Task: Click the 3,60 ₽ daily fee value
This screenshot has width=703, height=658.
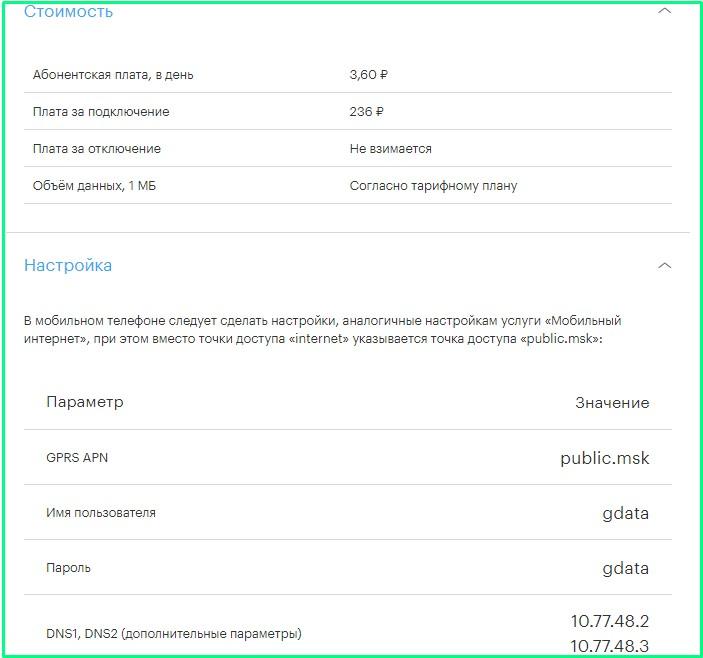Action: 367,75
